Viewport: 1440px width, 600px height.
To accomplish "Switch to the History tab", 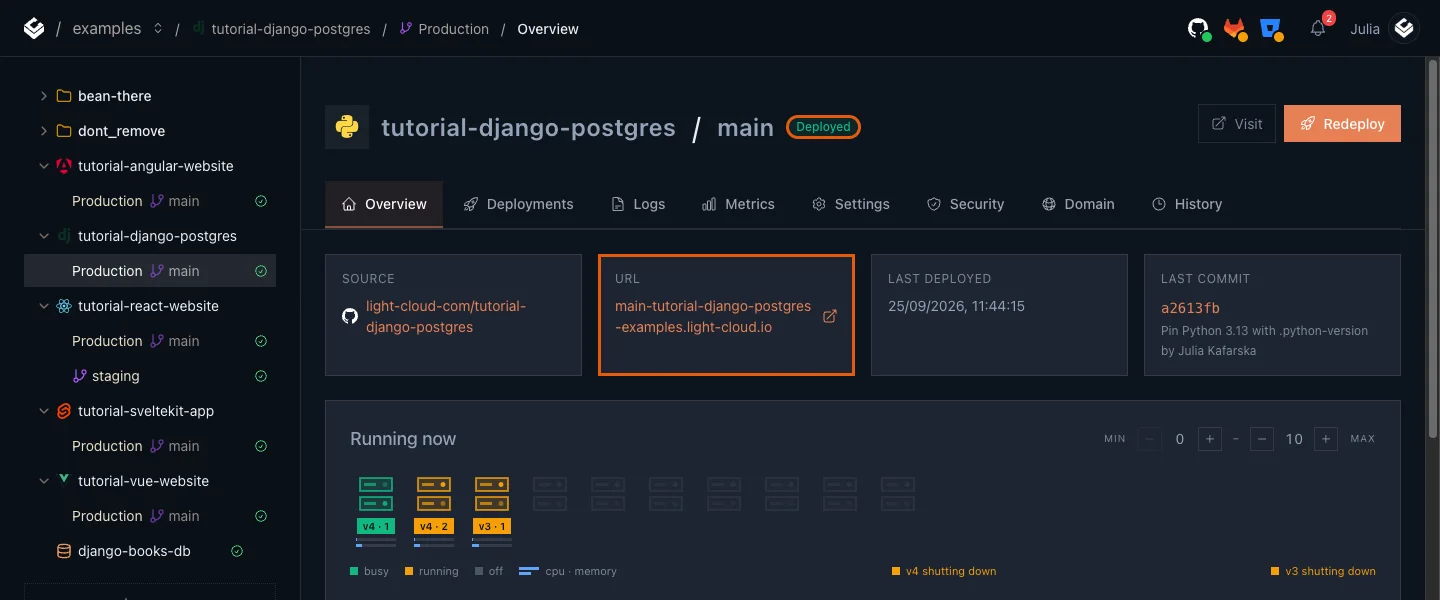I will pyautogui.click(x=1187, y=204).
